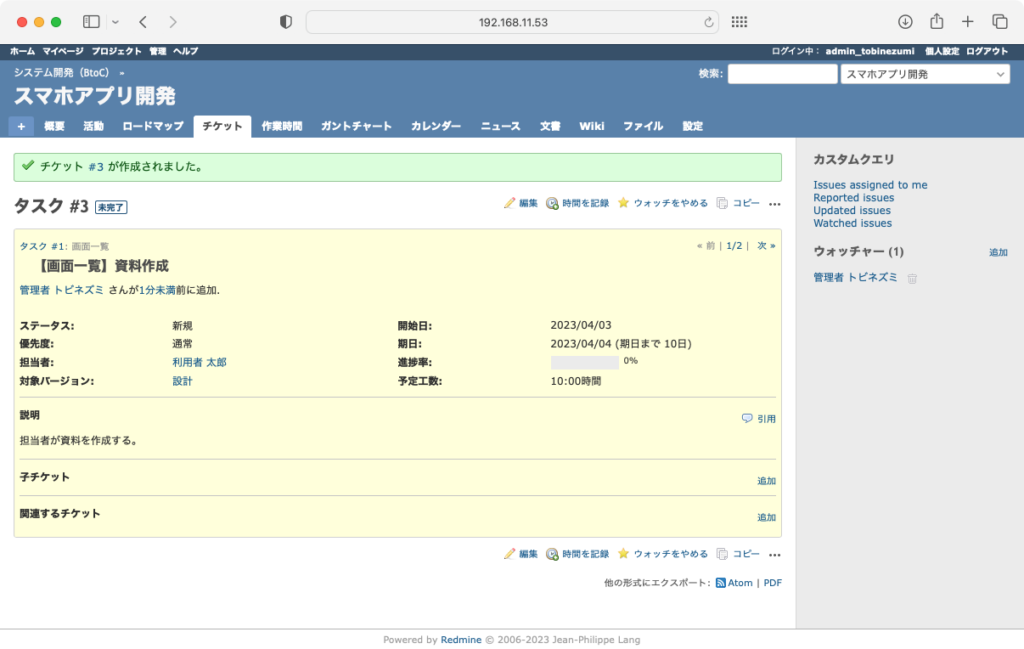
Task: Click the bottom 時間を記録 clock icon
Action: pos(552,554)
